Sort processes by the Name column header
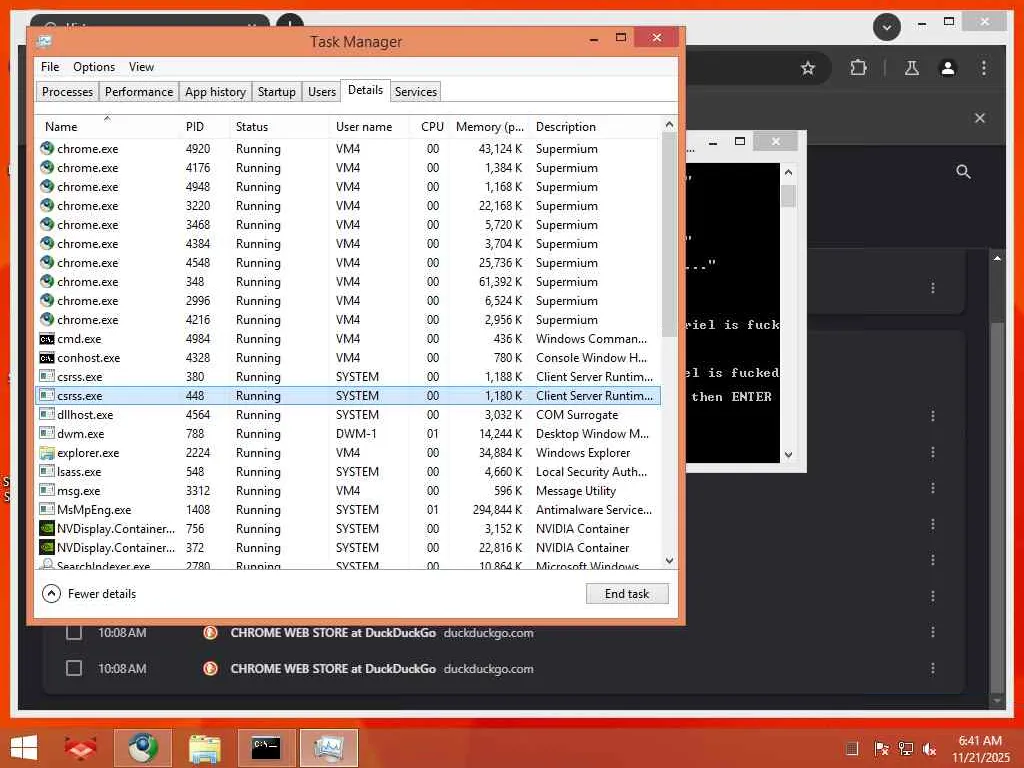The height and width of the screenshot is (768, 1024). pos(61,127)
